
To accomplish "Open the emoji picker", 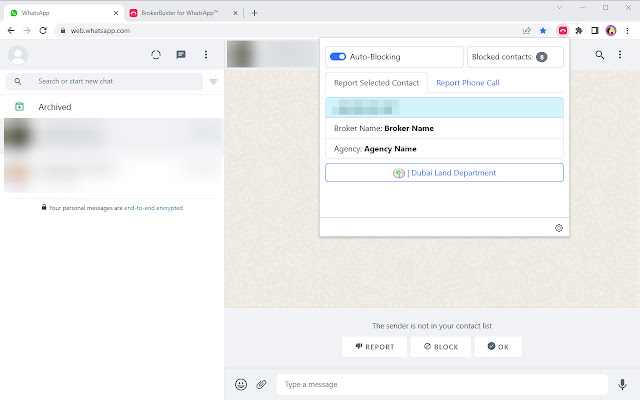I will pyautogui.click(x=241, y=384).
